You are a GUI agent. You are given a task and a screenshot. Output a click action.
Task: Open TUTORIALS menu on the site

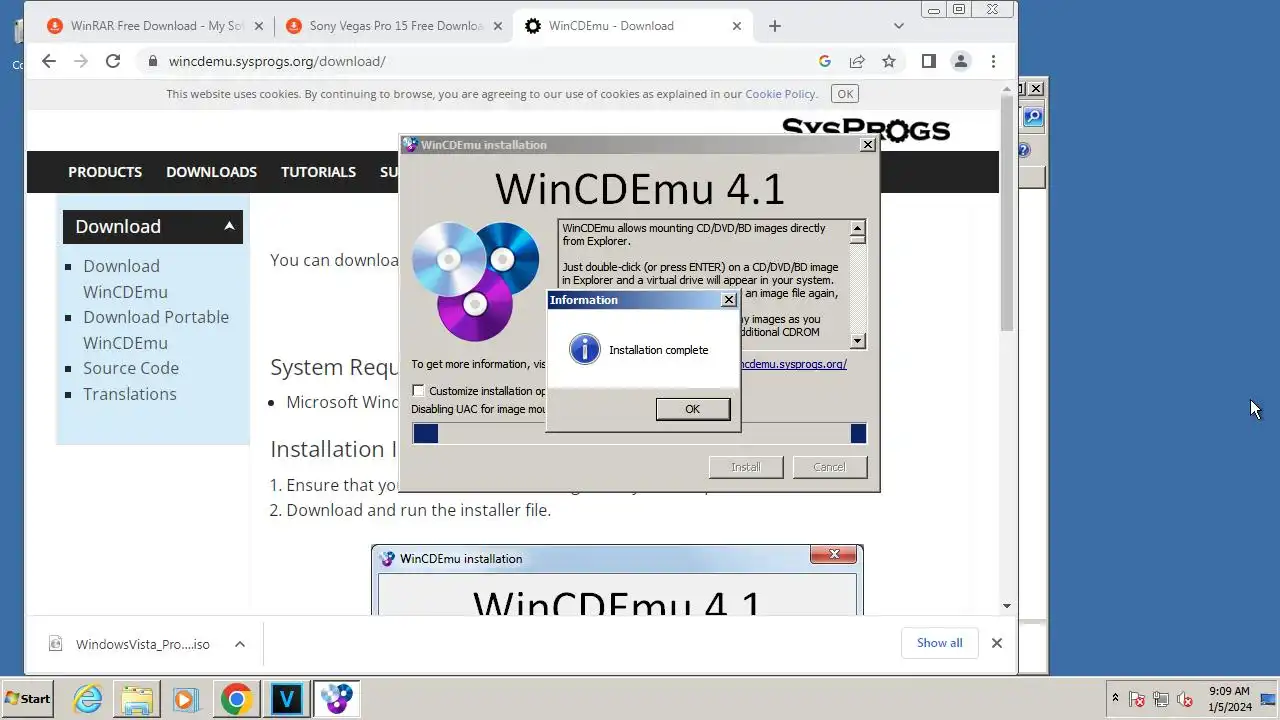(318, 172)
